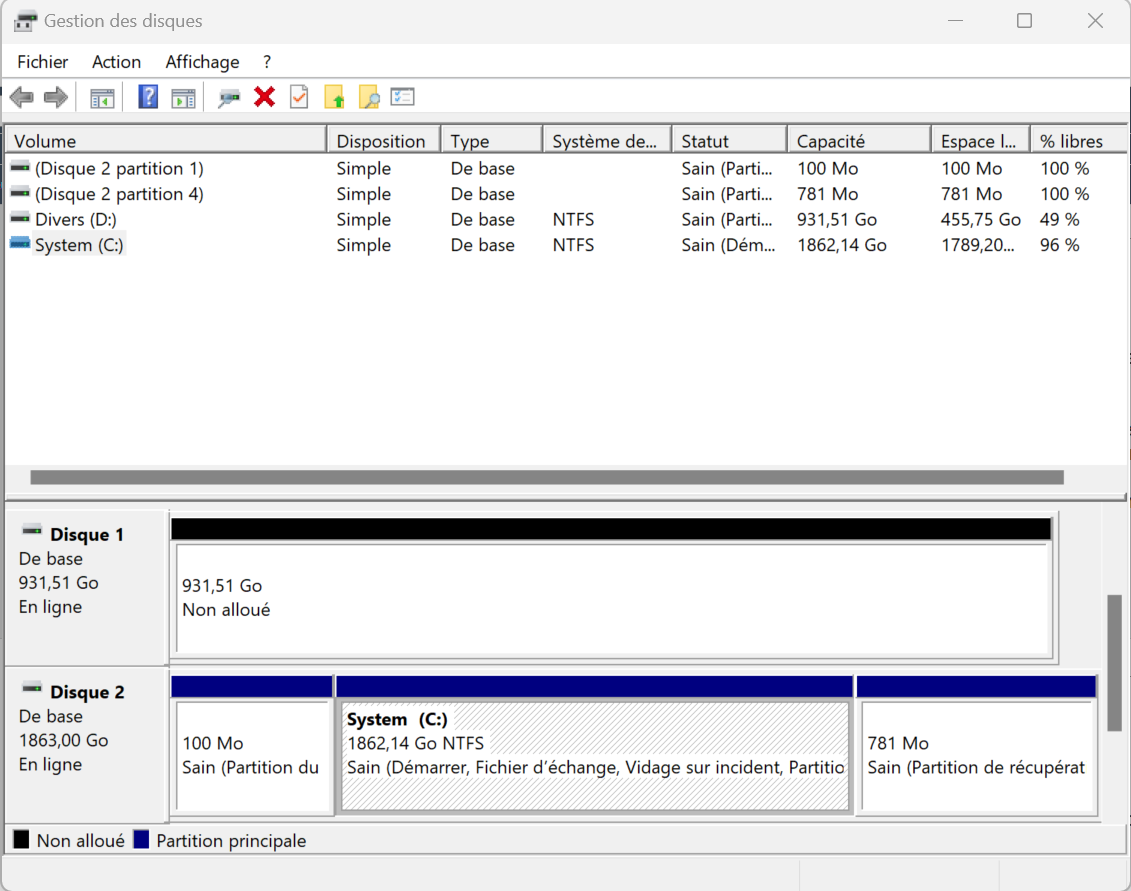This screenshot has width=1131, height=891.
Task: Select the System (C:) row in volume list
Action: tap(79, 245)
